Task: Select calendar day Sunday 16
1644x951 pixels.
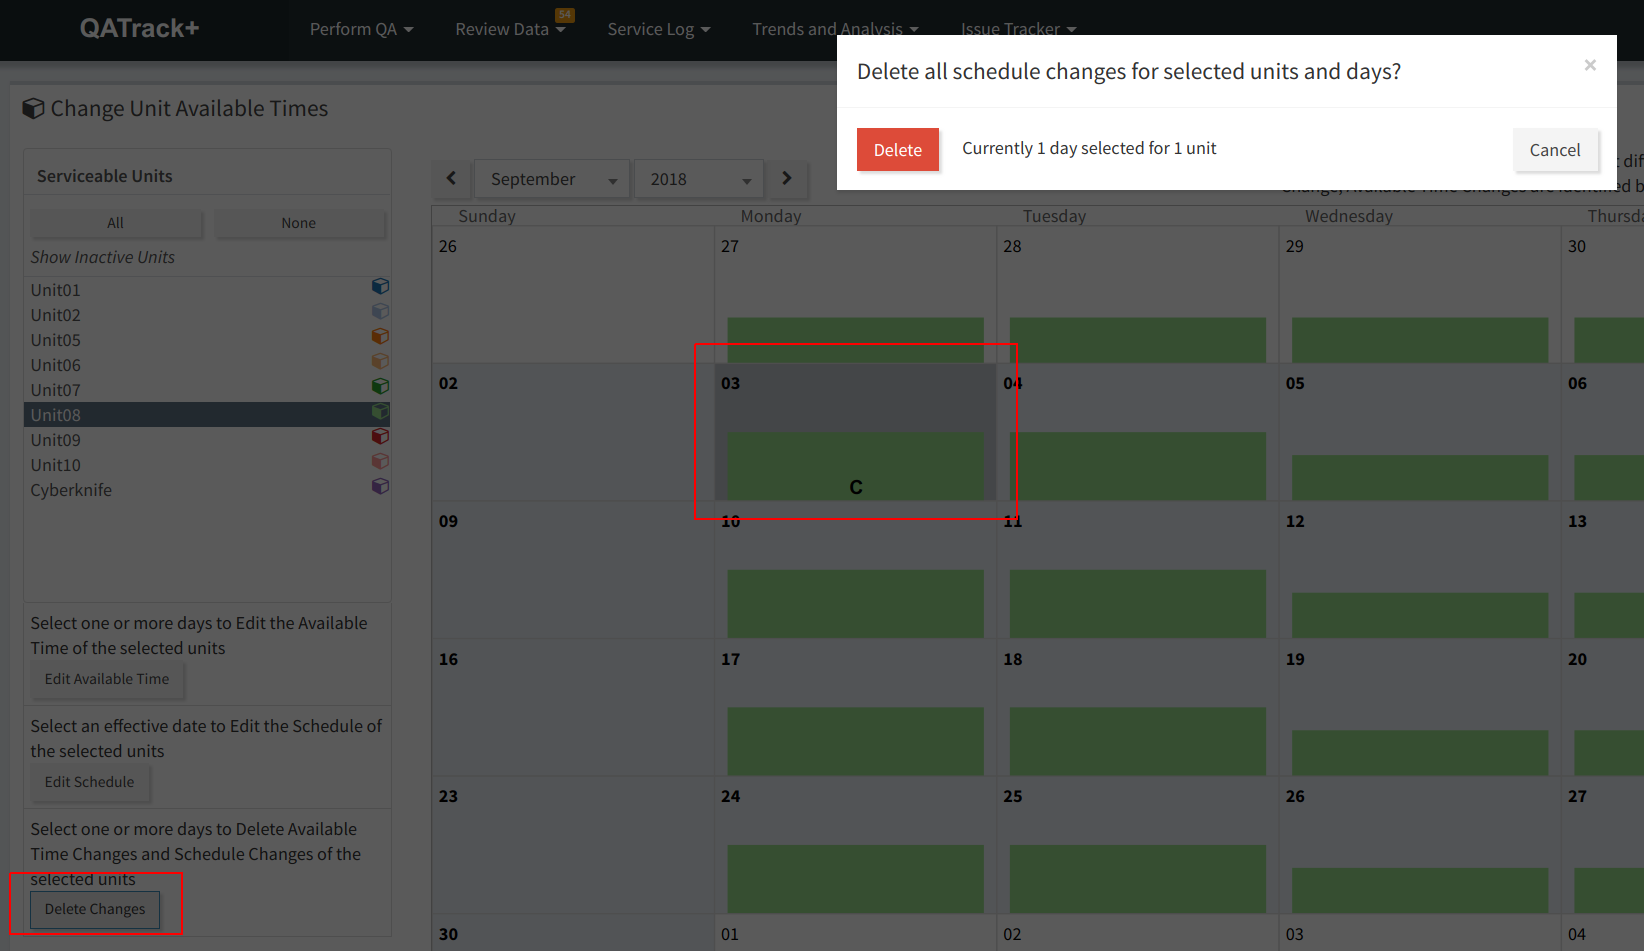Action: [573, 707]
